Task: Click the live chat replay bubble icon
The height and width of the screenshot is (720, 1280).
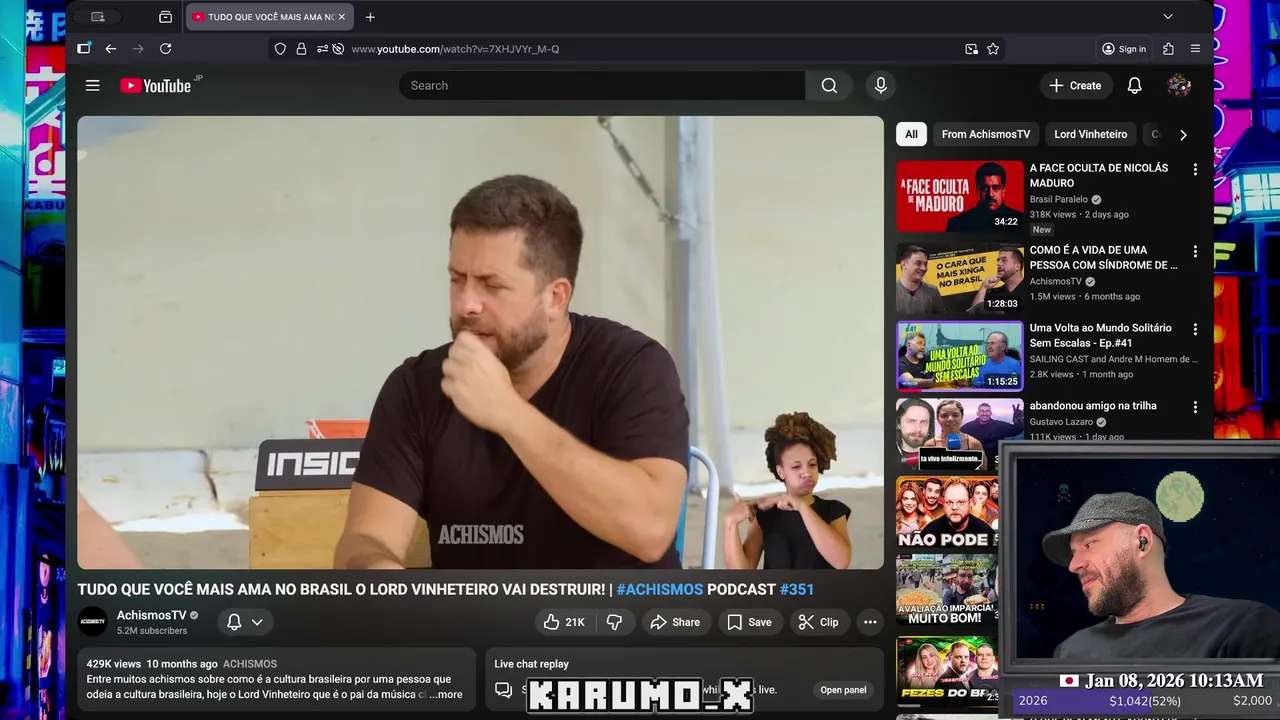Action: (504, 690)
